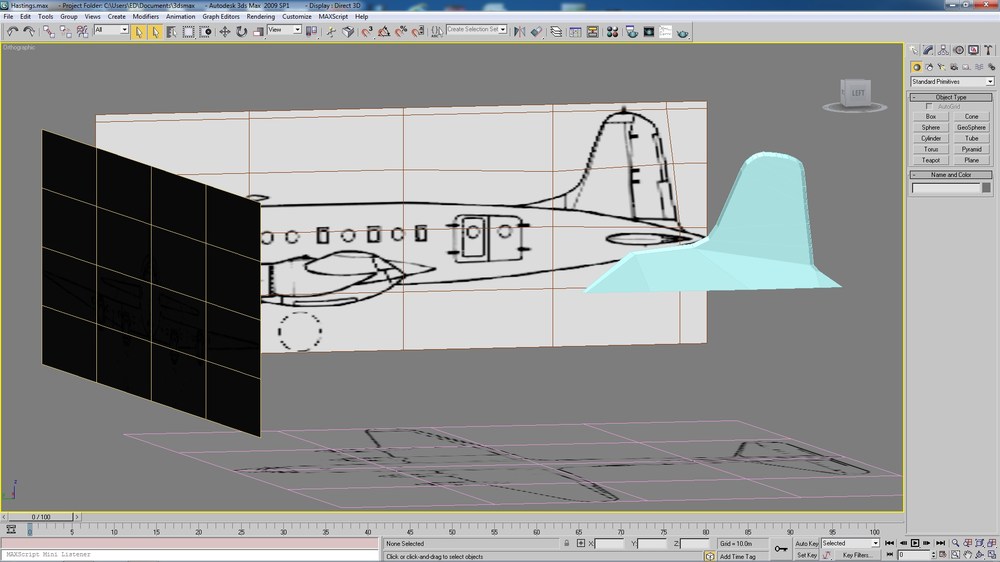Click the Play Animation button
Viewport: 1000px width, 562px height.
pyautogui.click(x=915, y=543)
